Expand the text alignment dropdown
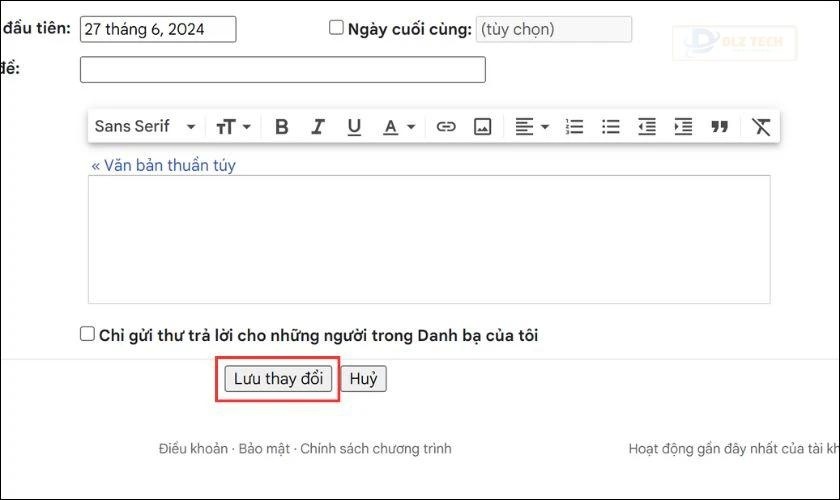Screen dimensions: 840x500 pos(532,127)
